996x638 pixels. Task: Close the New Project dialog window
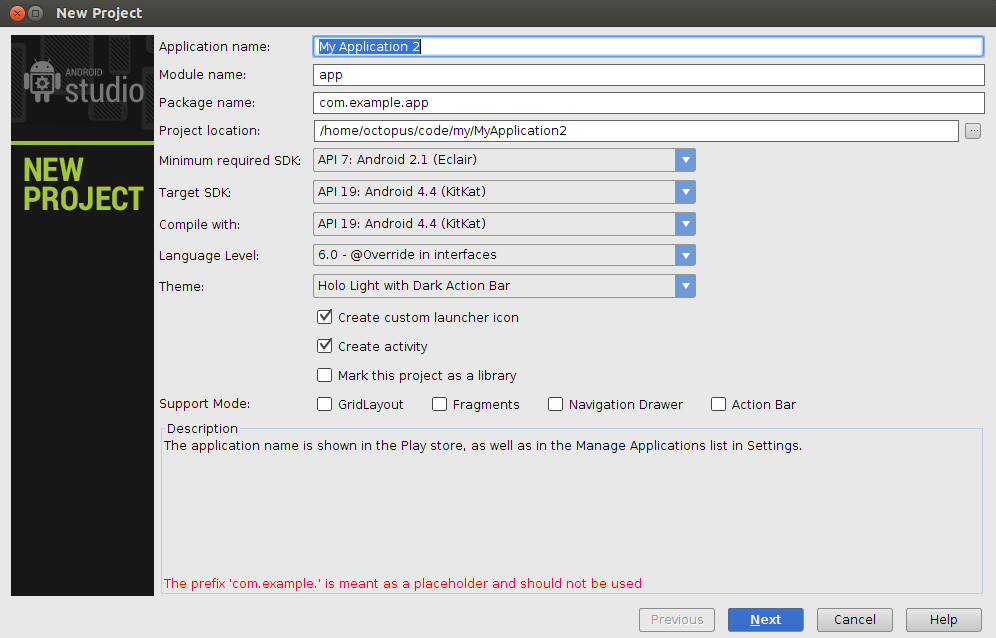[x=18, y=13]
